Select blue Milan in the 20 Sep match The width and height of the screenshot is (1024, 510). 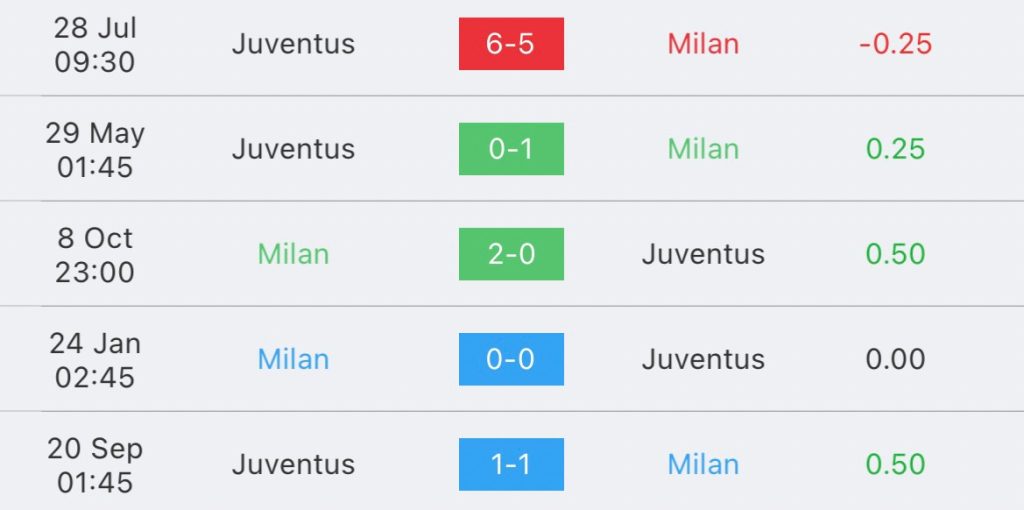click(703, 464)
